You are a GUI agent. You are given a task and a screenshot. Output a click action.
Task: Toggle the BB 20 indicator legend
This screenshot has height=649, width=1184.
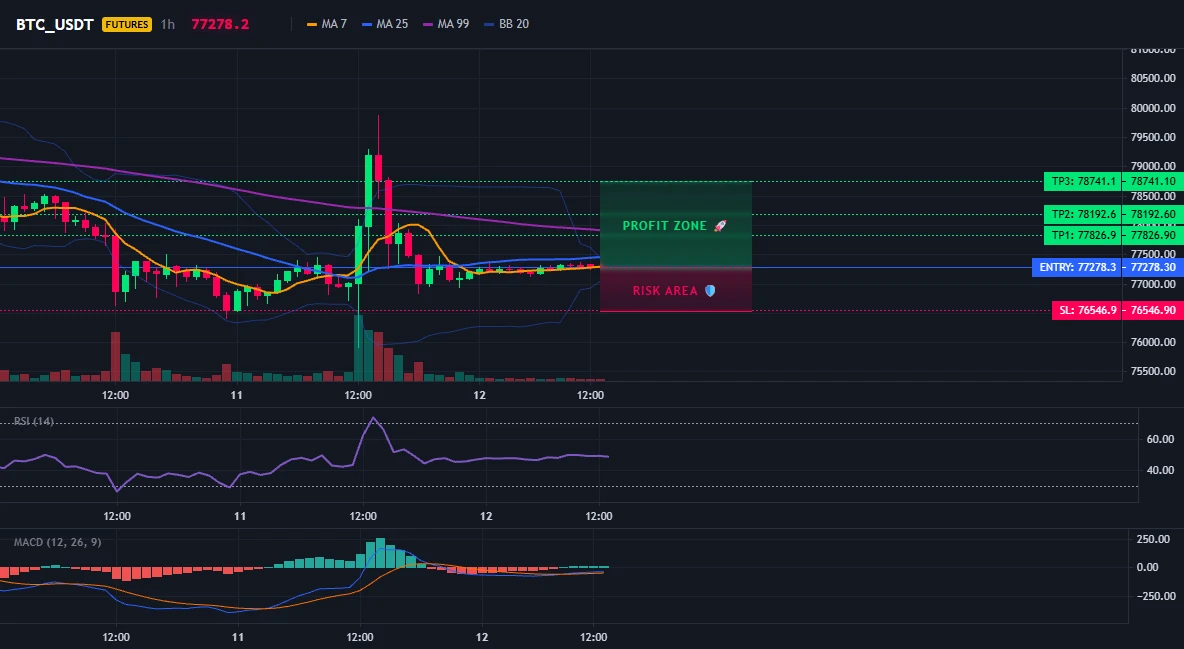tap(507, 24)
